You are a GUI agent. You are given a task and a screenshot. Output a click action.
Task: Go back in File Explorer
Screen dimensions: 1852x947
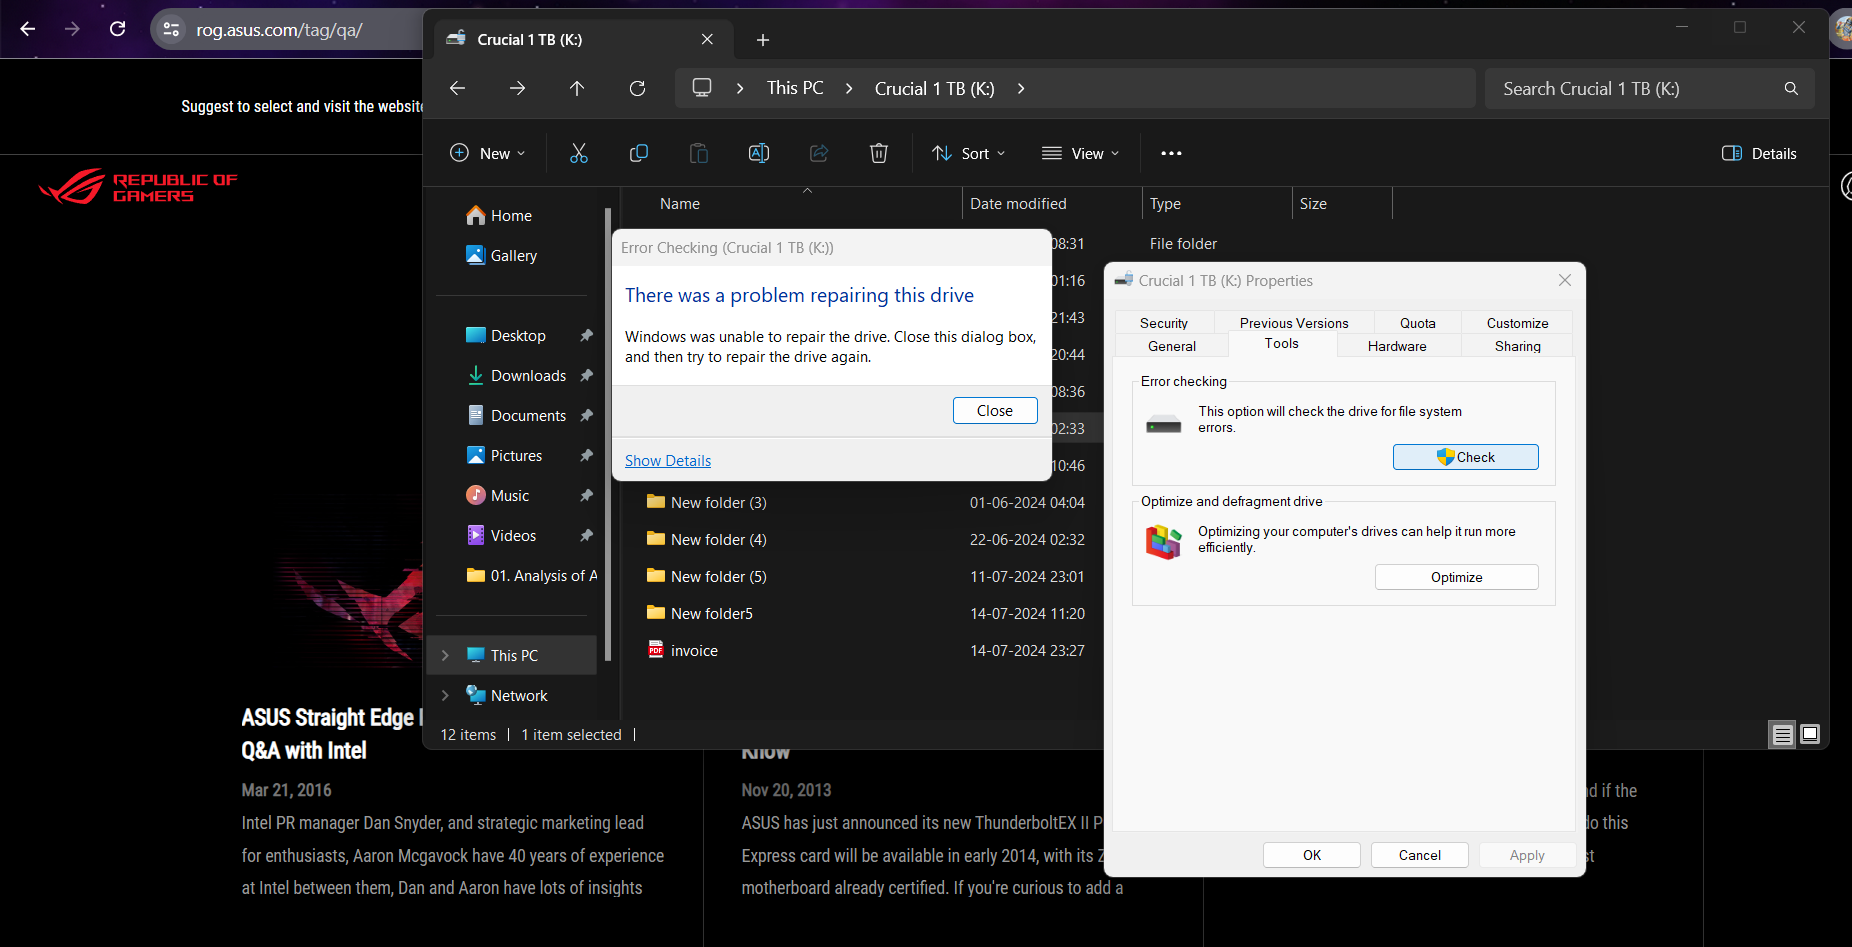point(457,88)
